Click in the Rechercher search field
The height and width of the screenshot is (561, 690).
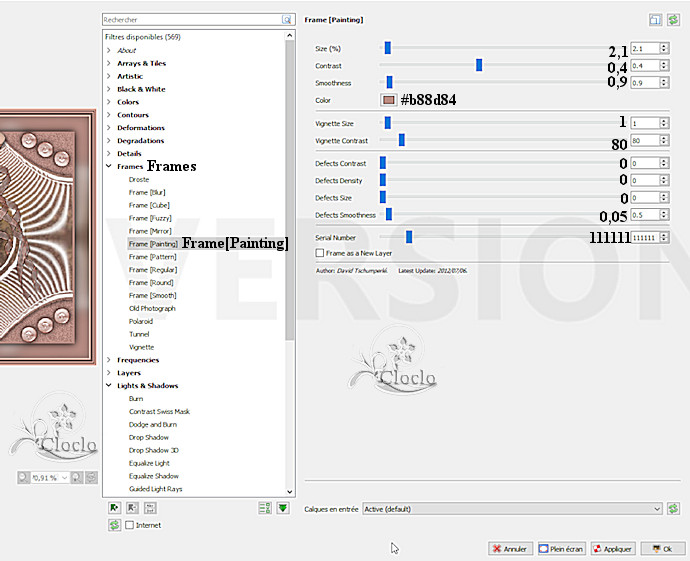(x=190, y=19)
